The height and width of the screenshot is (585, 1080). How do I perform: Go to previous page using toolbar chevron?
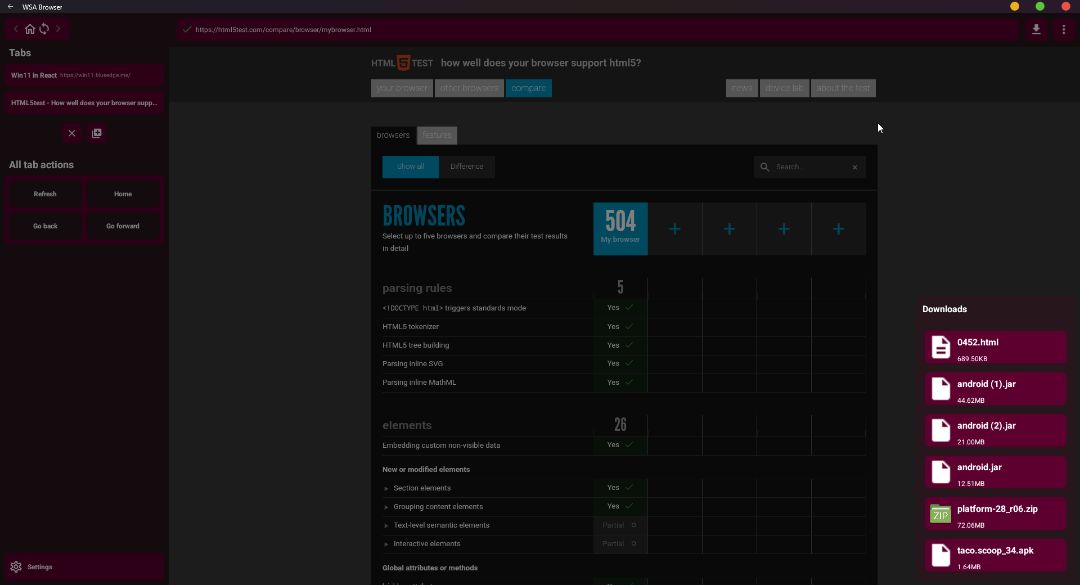[16, 29]
